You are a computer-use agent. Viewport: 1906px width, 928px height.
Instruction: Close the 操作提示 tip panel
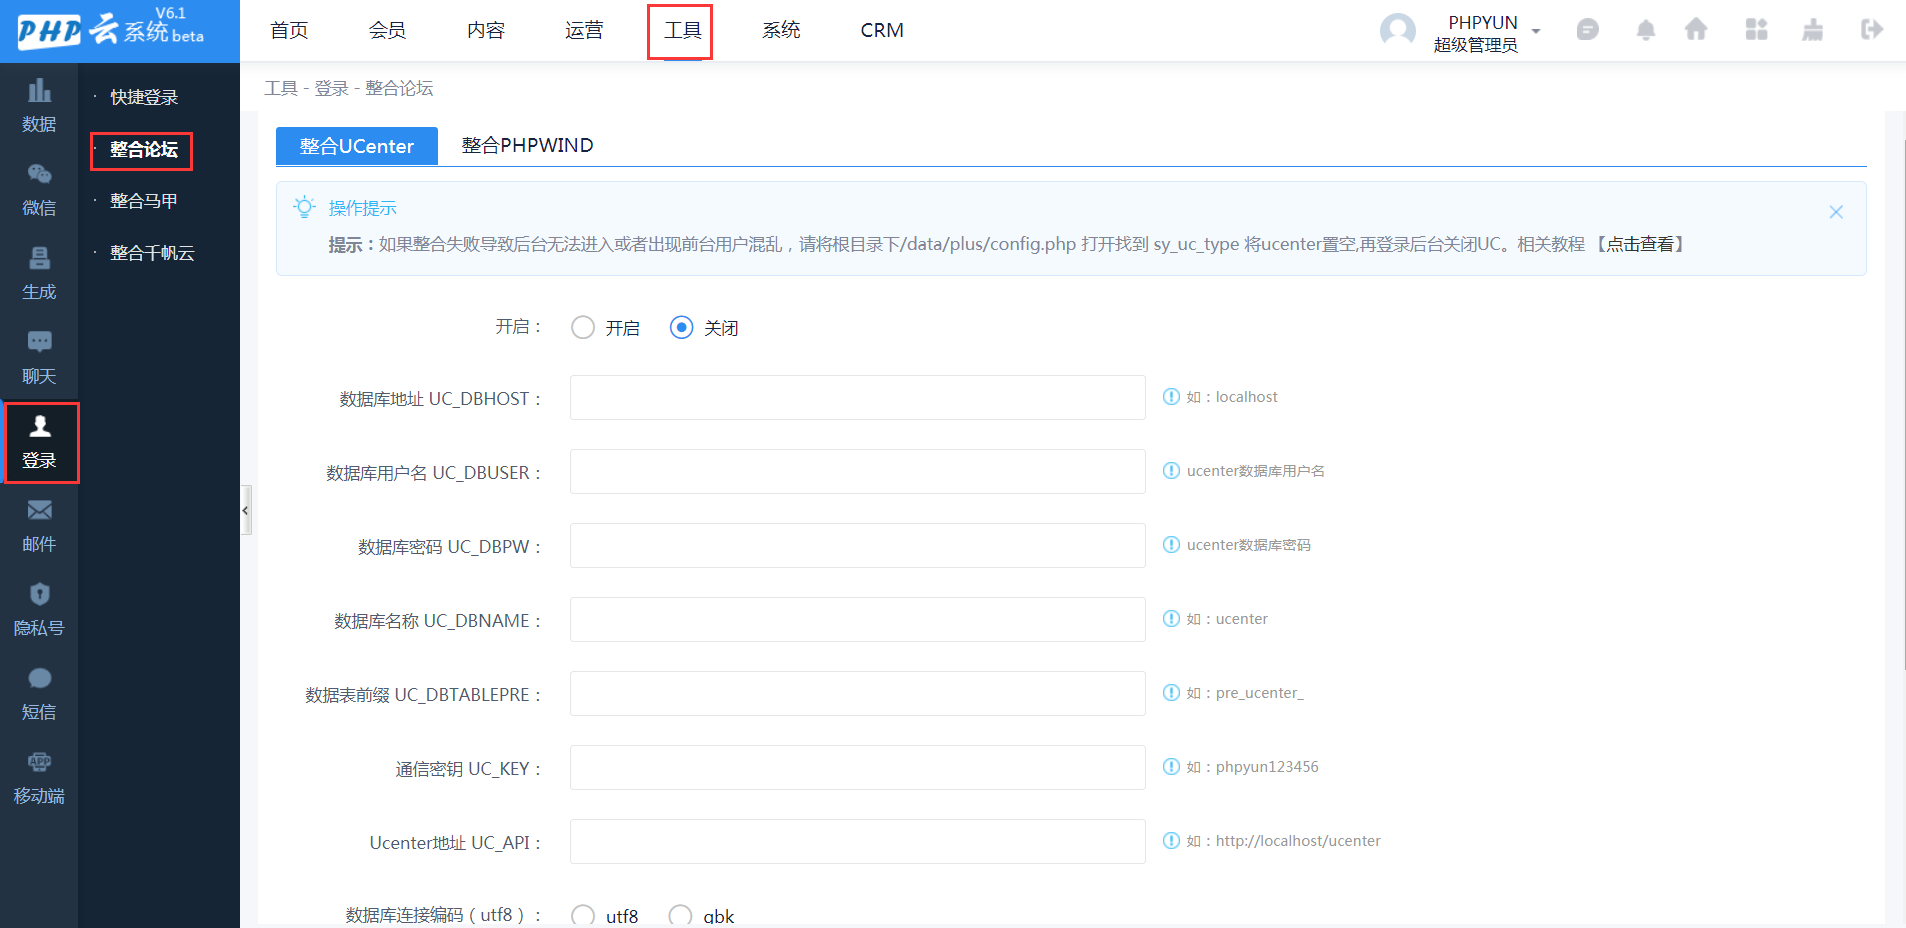tap(1836, 212)
